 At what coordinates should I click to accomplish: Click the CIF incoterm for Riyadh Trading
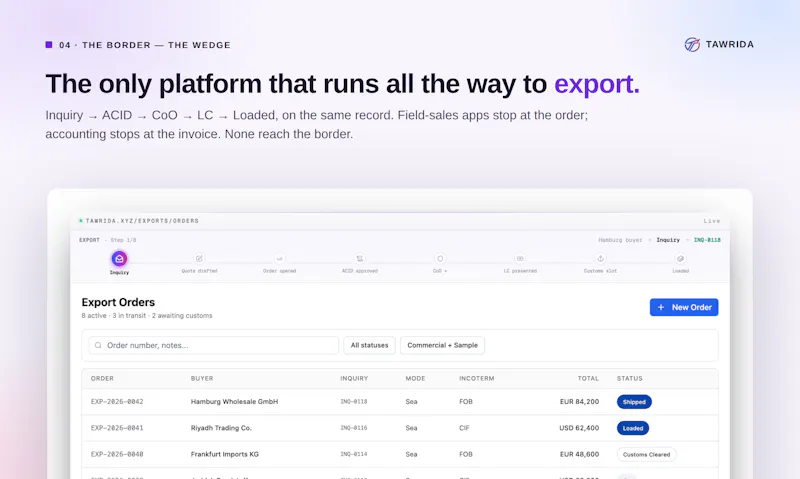464,428
